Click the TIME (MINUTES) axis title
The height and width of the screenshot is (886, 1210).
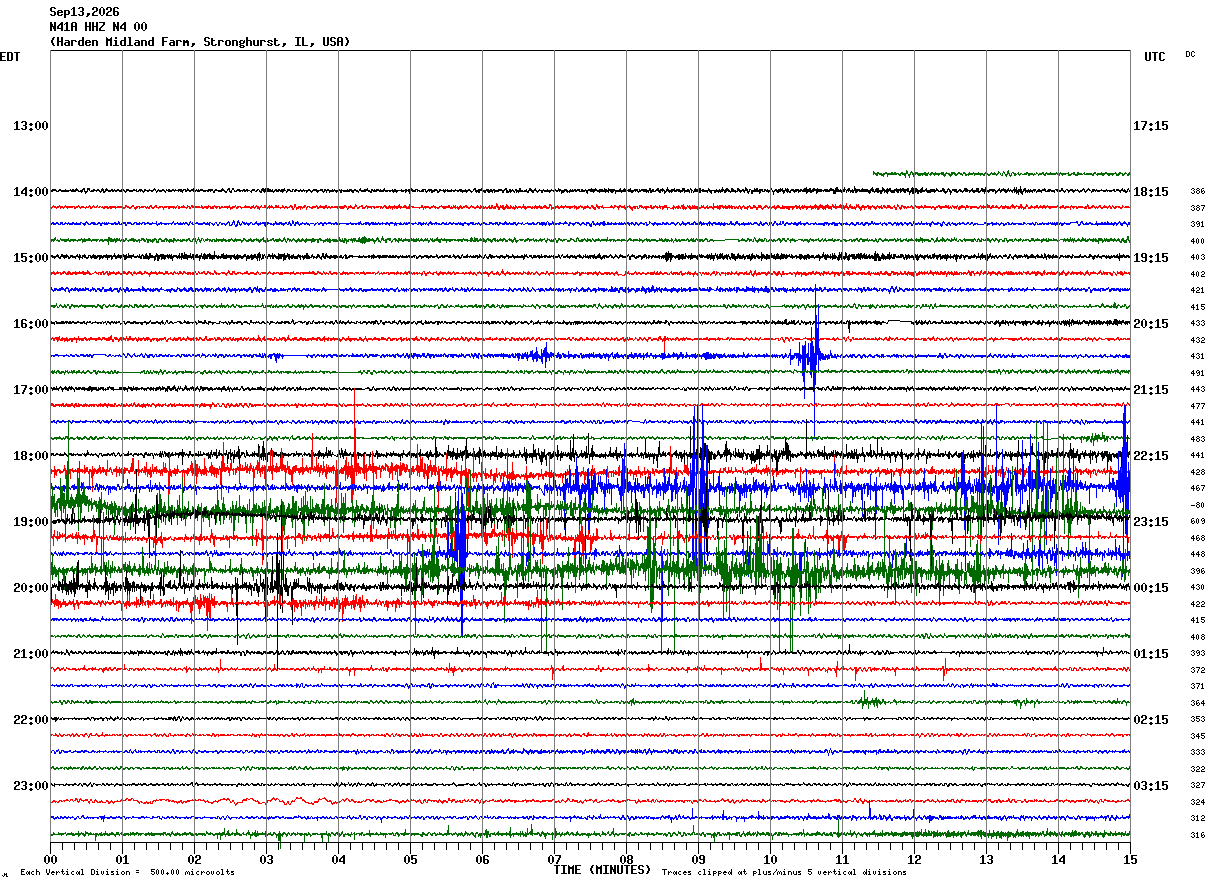point(602,870)
